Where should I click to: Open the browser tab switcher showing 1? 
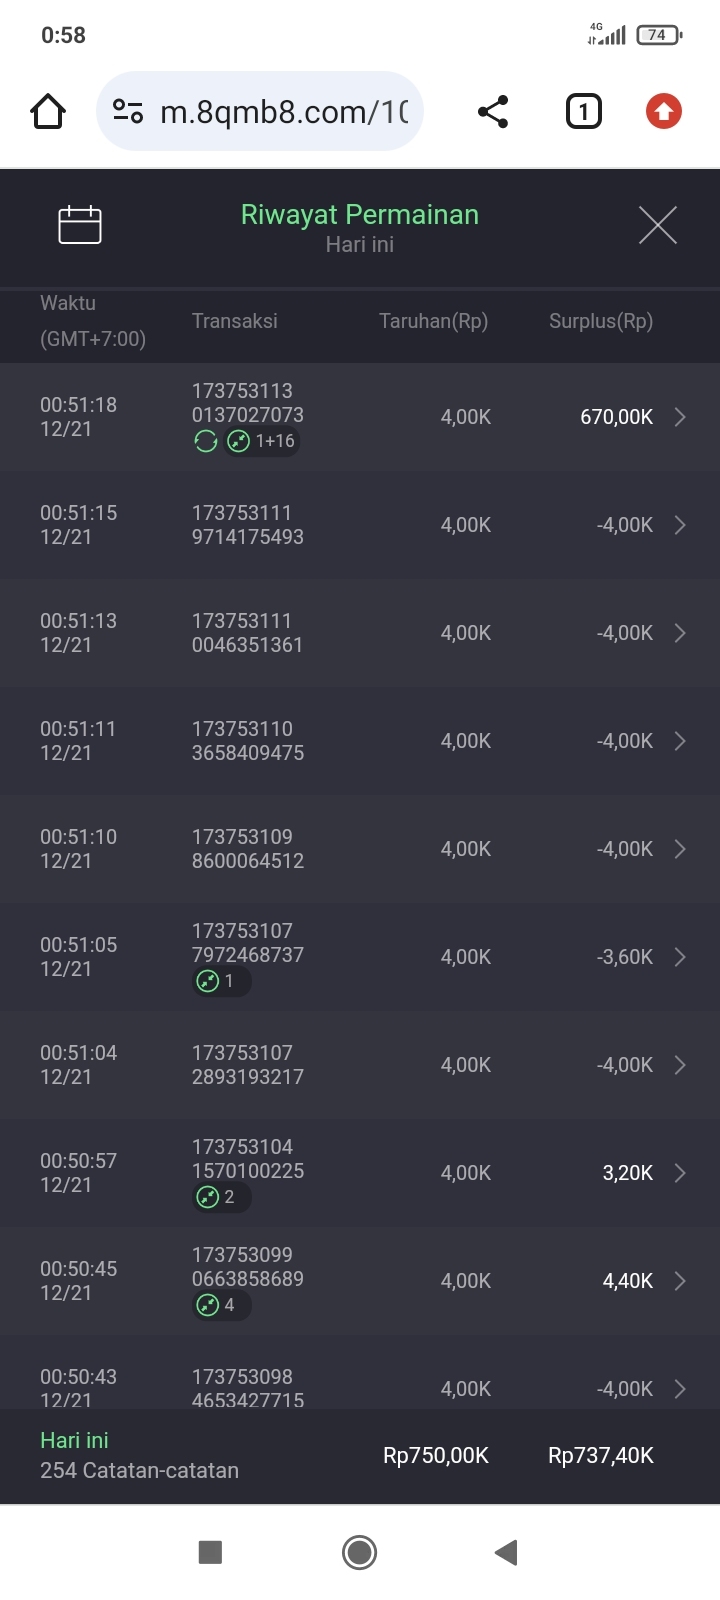click(x=583, y=111)
